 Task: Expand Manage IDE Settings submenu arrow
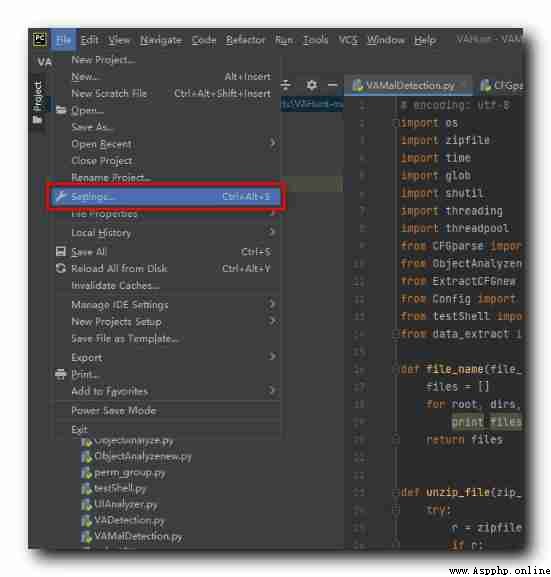click(272, 304)
